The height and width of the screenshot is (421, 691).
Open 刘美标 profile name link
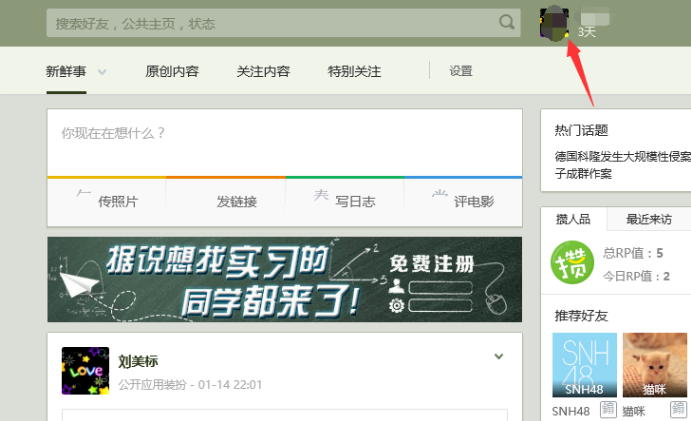[x=138, y=361]
